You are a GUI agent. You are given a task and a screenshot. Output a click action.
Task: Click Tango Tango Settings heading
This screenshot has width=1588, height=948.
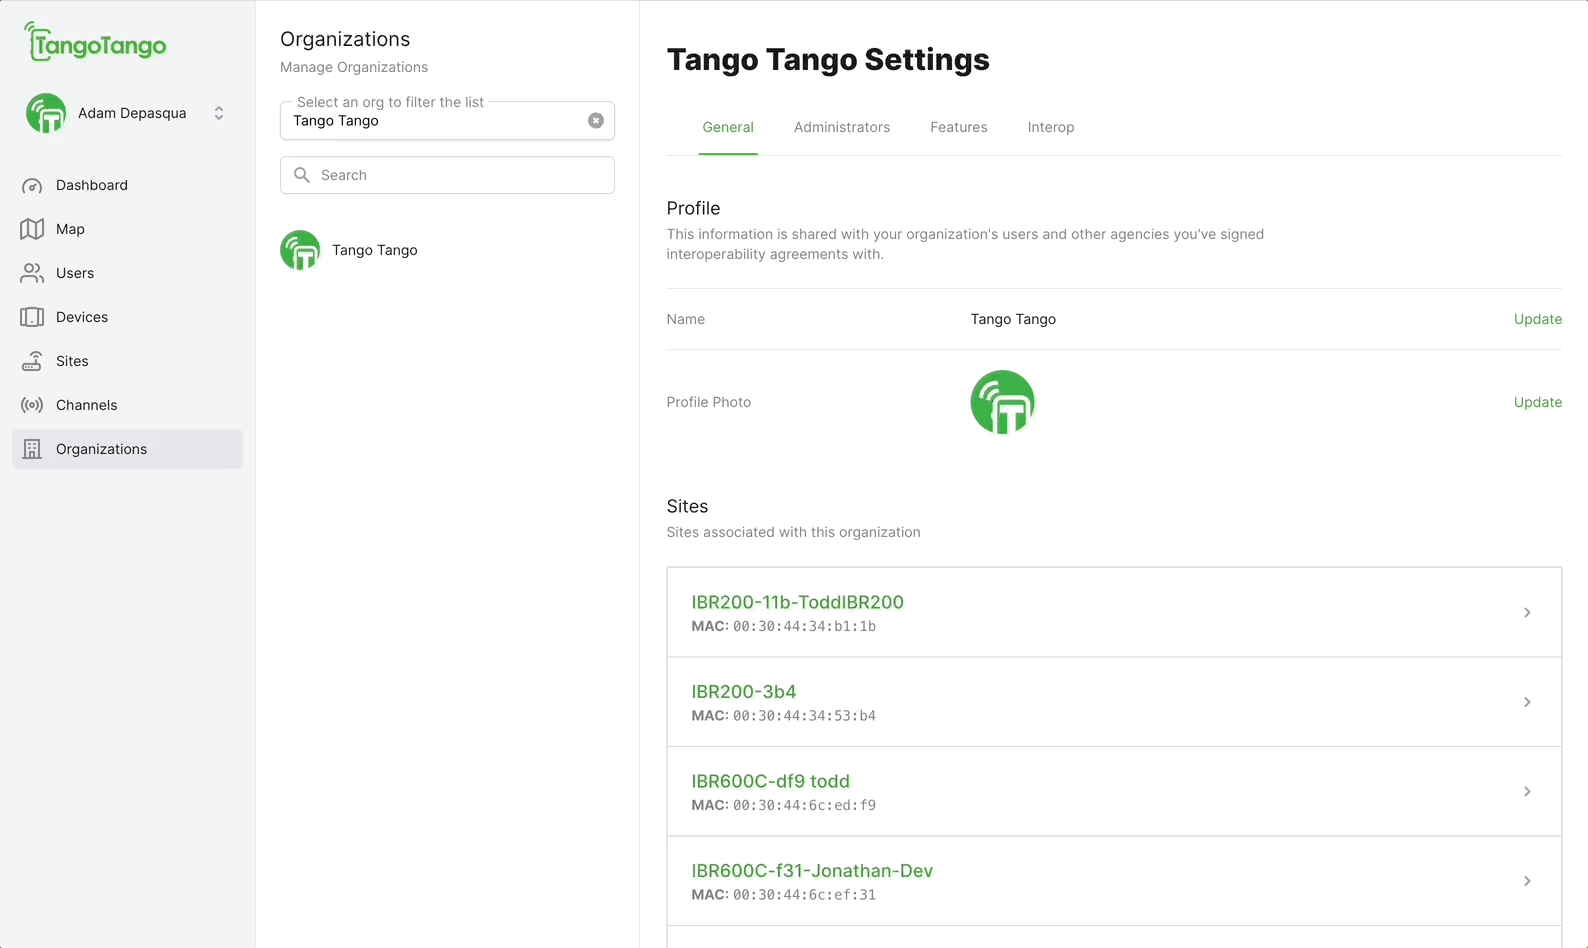click(x=828, y=60)
